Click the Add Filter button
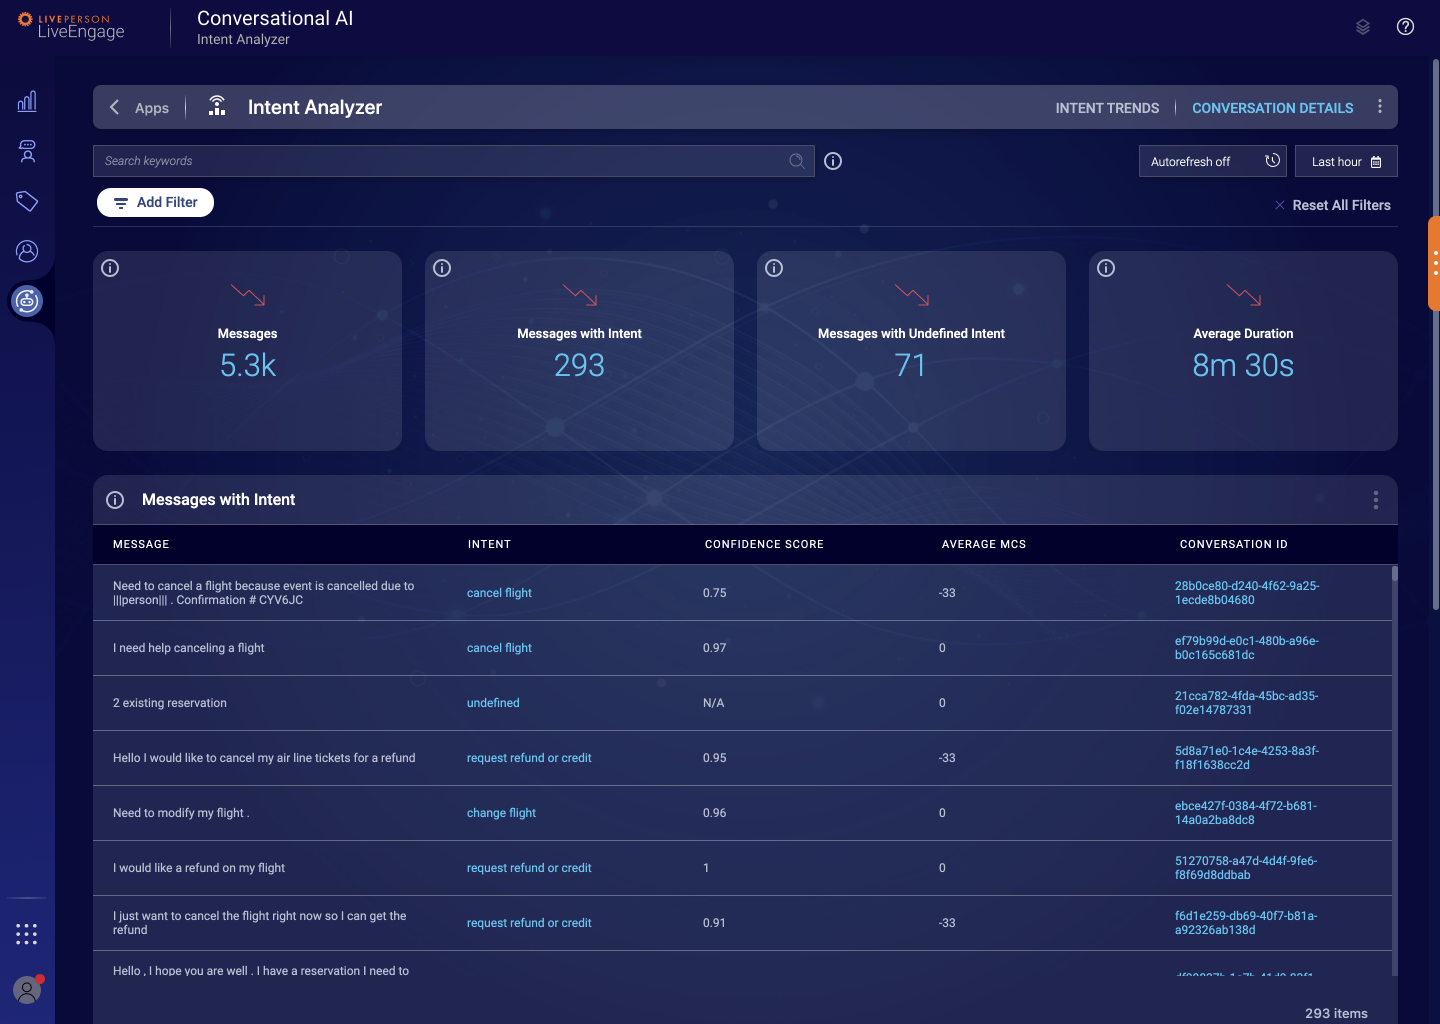1440x1024 pixels. (155, 202)
